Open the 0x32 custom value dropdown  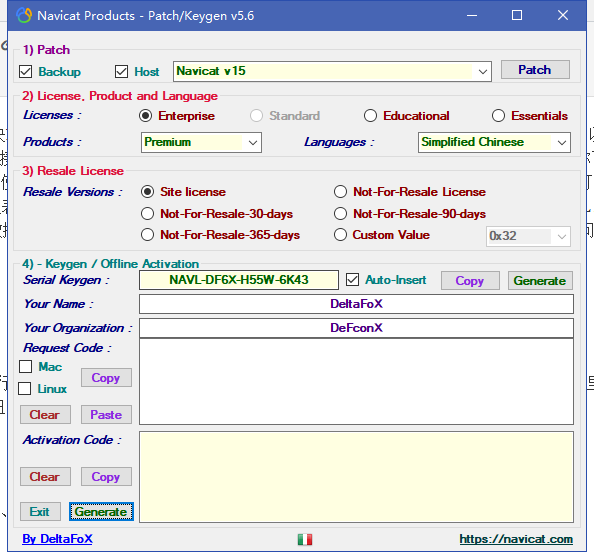tap(528, 236)
